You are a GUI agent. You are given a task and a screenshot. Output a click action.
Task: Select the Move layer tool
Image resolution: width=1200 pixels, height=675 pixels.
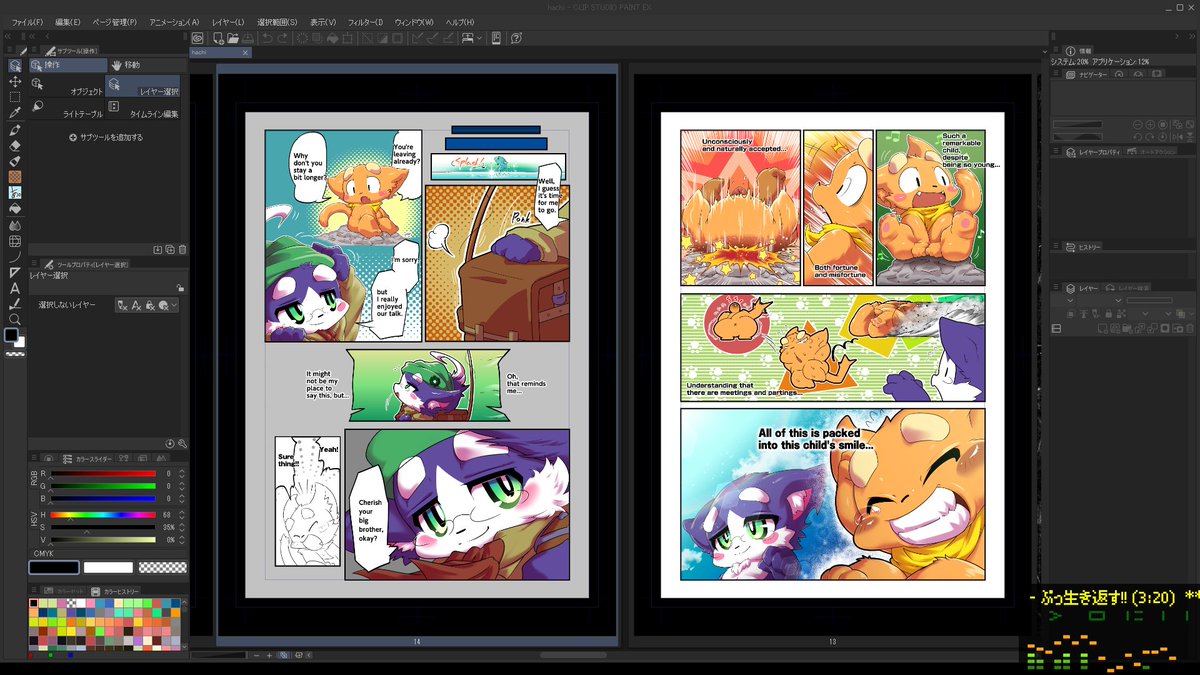pyautogui.click(x=15, y=82)
